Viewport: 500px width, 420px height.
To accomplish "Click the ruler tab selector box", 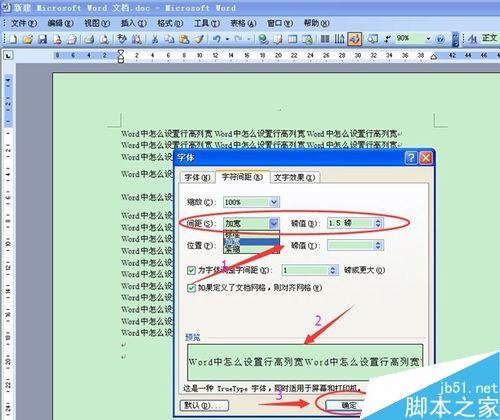I will [x=8, y=56].
